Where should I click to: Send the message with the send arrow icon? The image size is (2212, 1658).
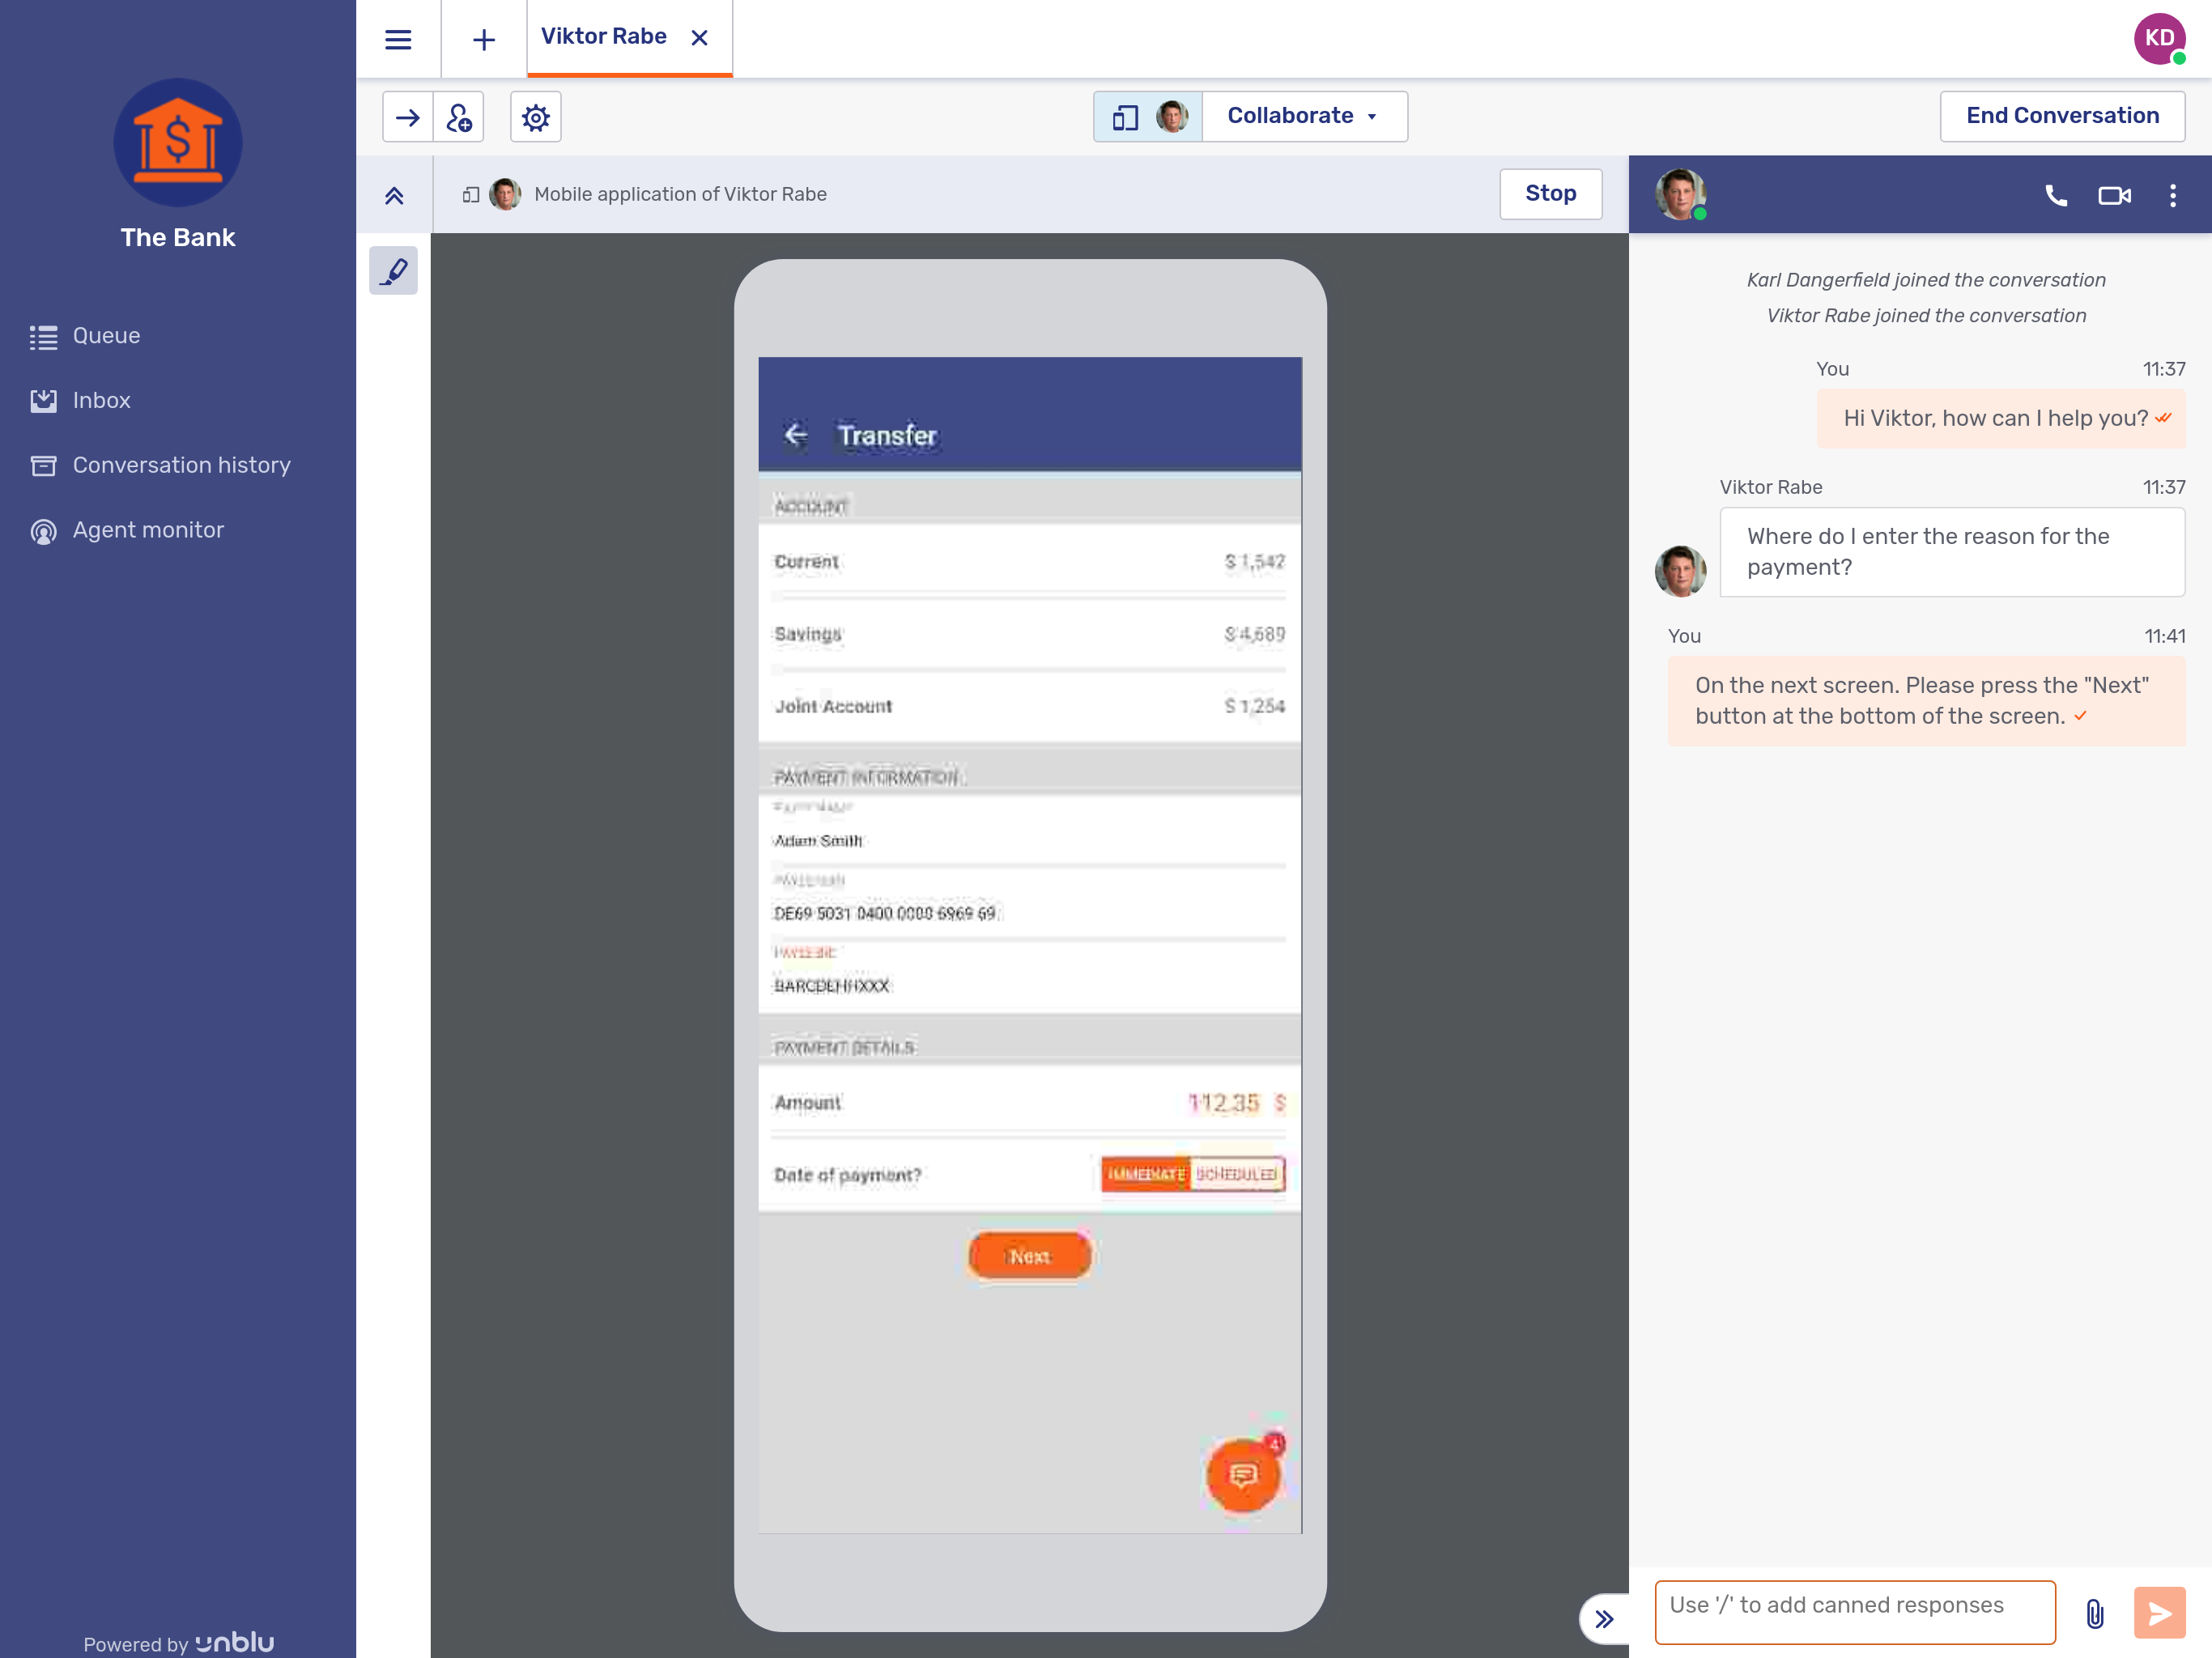2159,1612
